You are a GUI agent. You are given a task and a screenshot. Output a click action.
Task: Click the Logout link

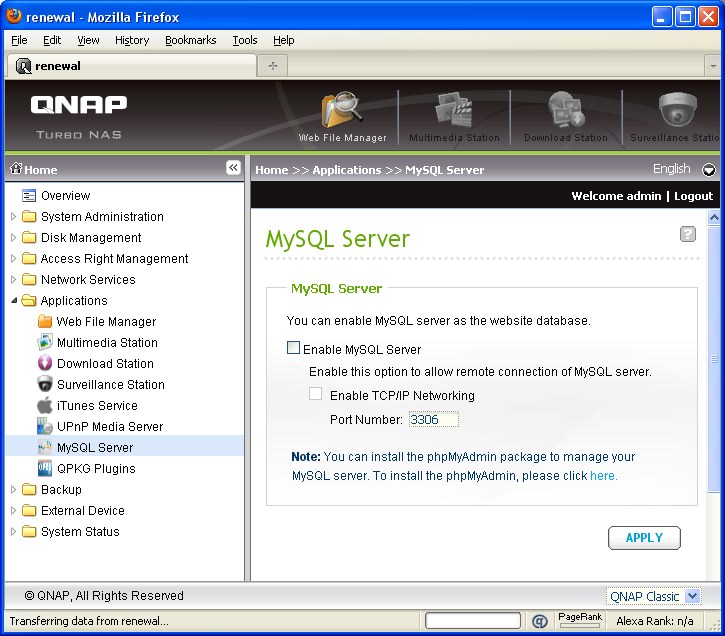[x=693, y=196]
